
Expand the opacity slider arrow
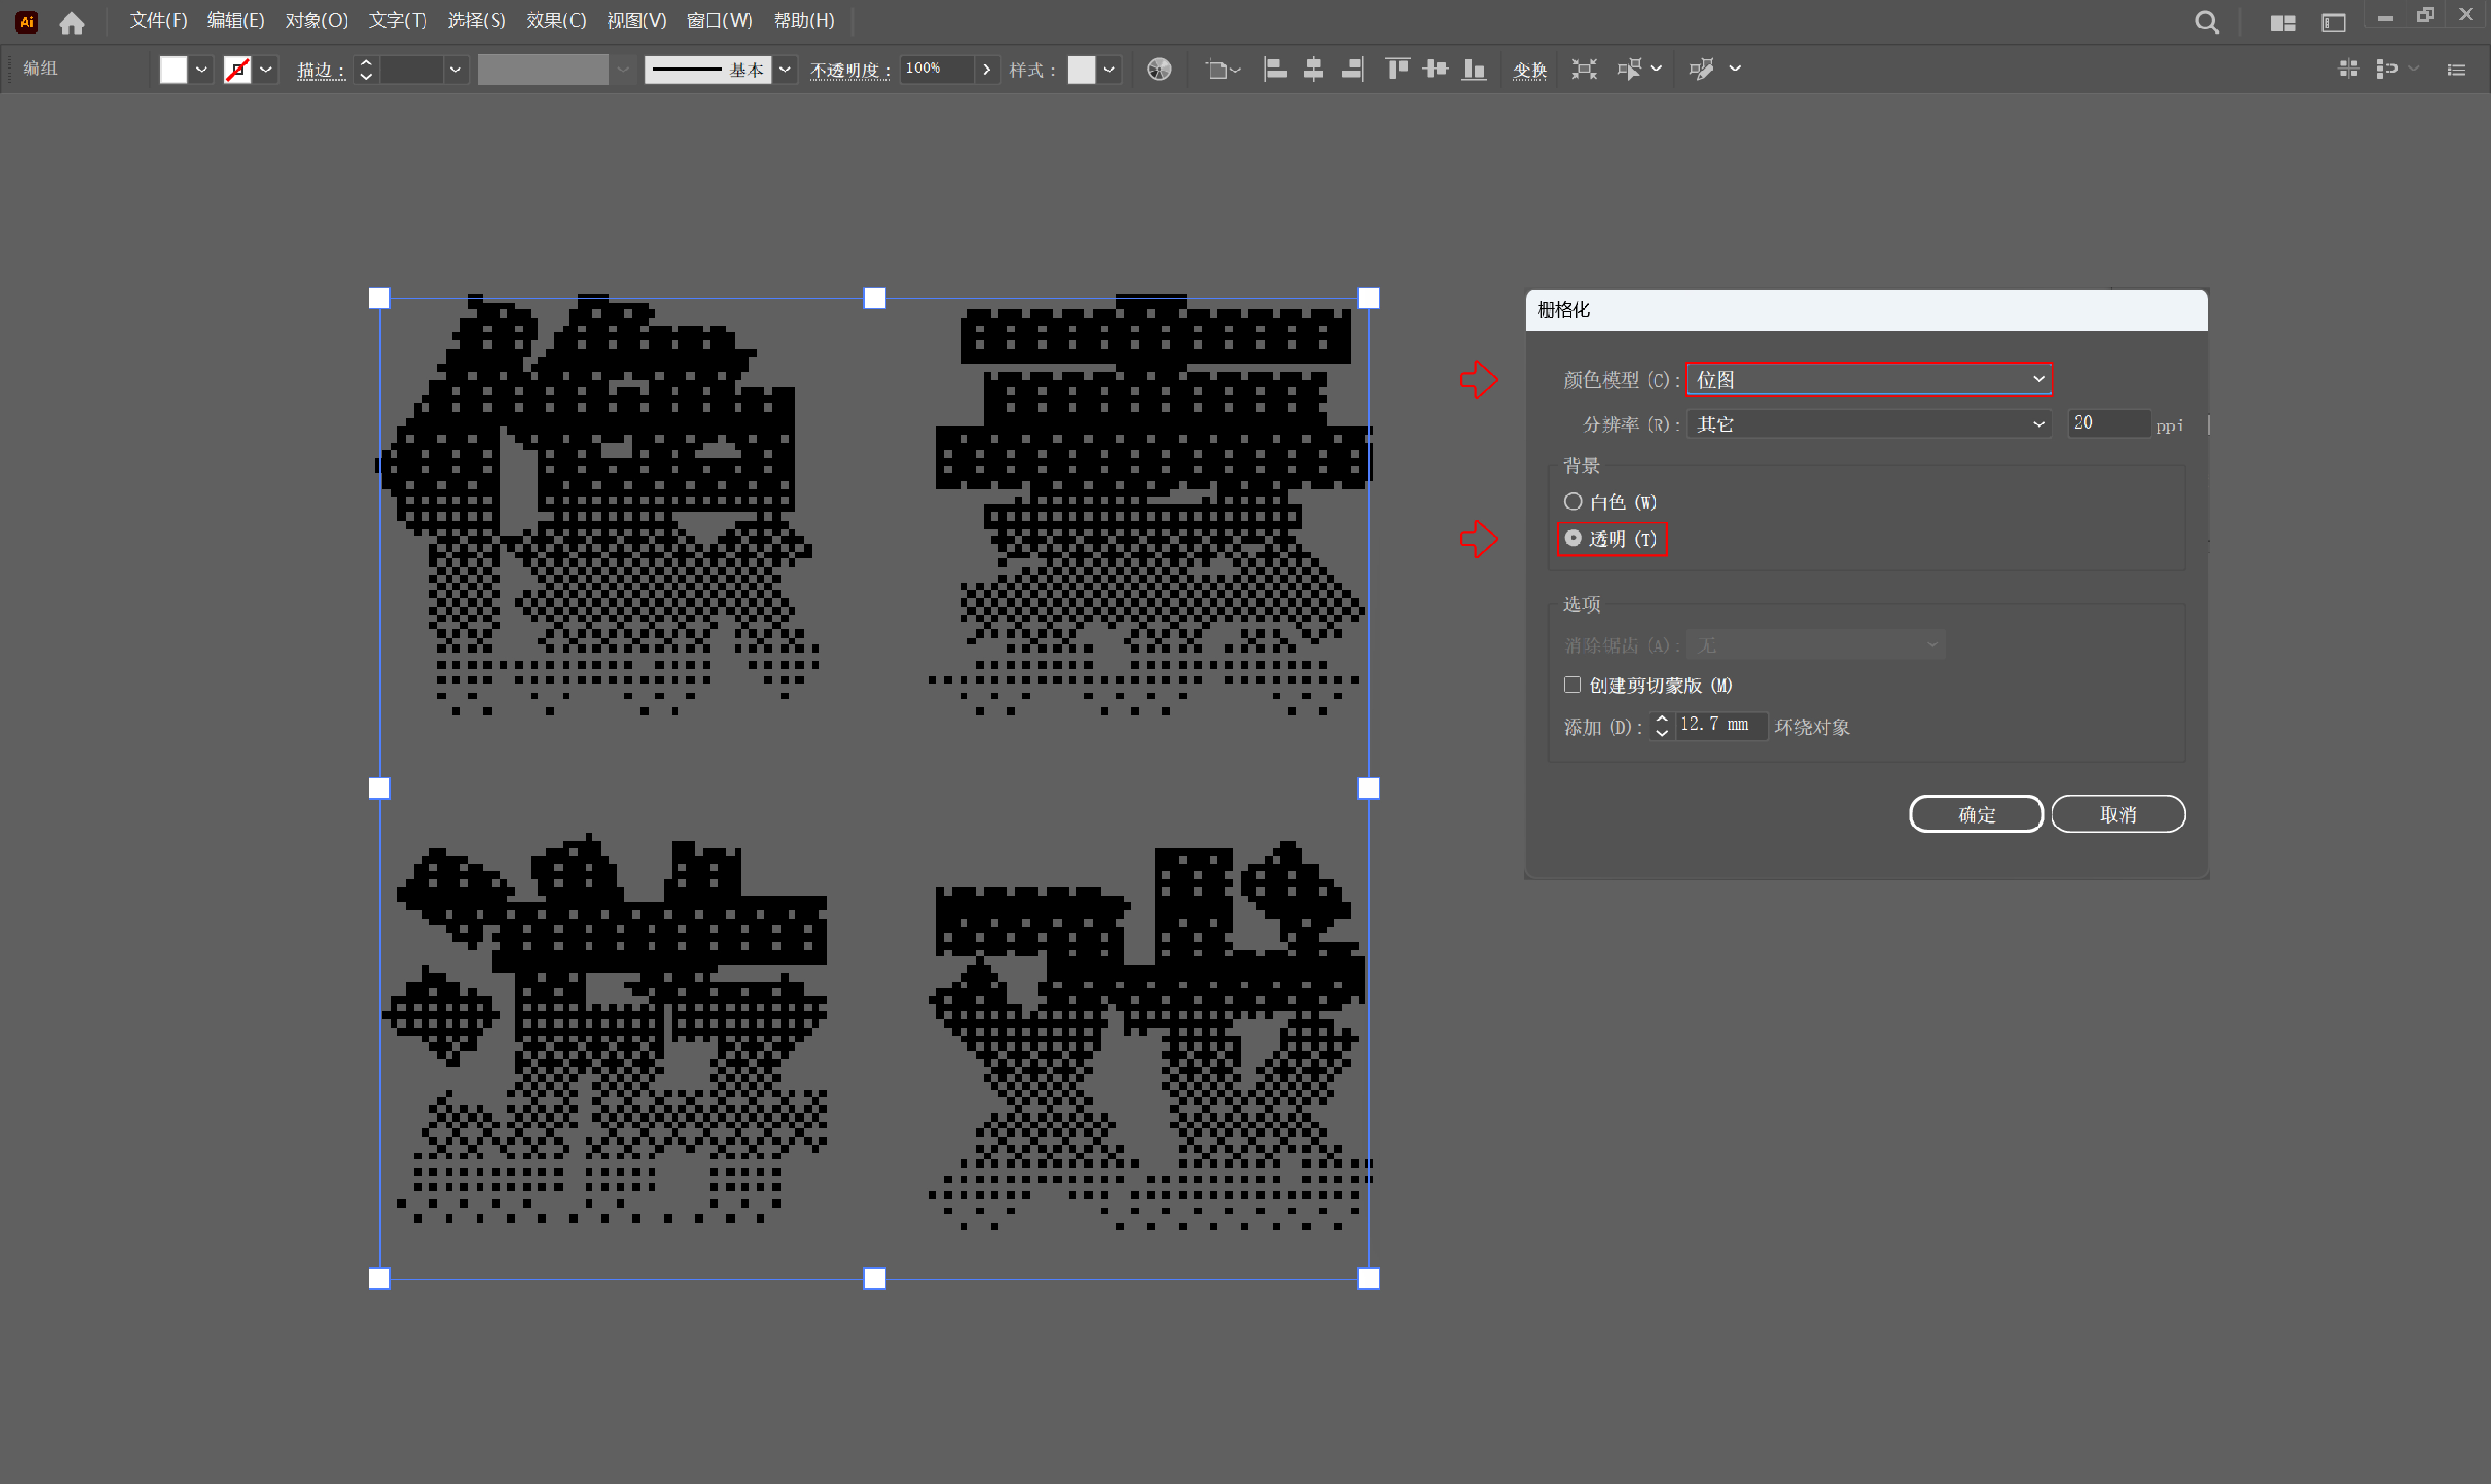987,69
